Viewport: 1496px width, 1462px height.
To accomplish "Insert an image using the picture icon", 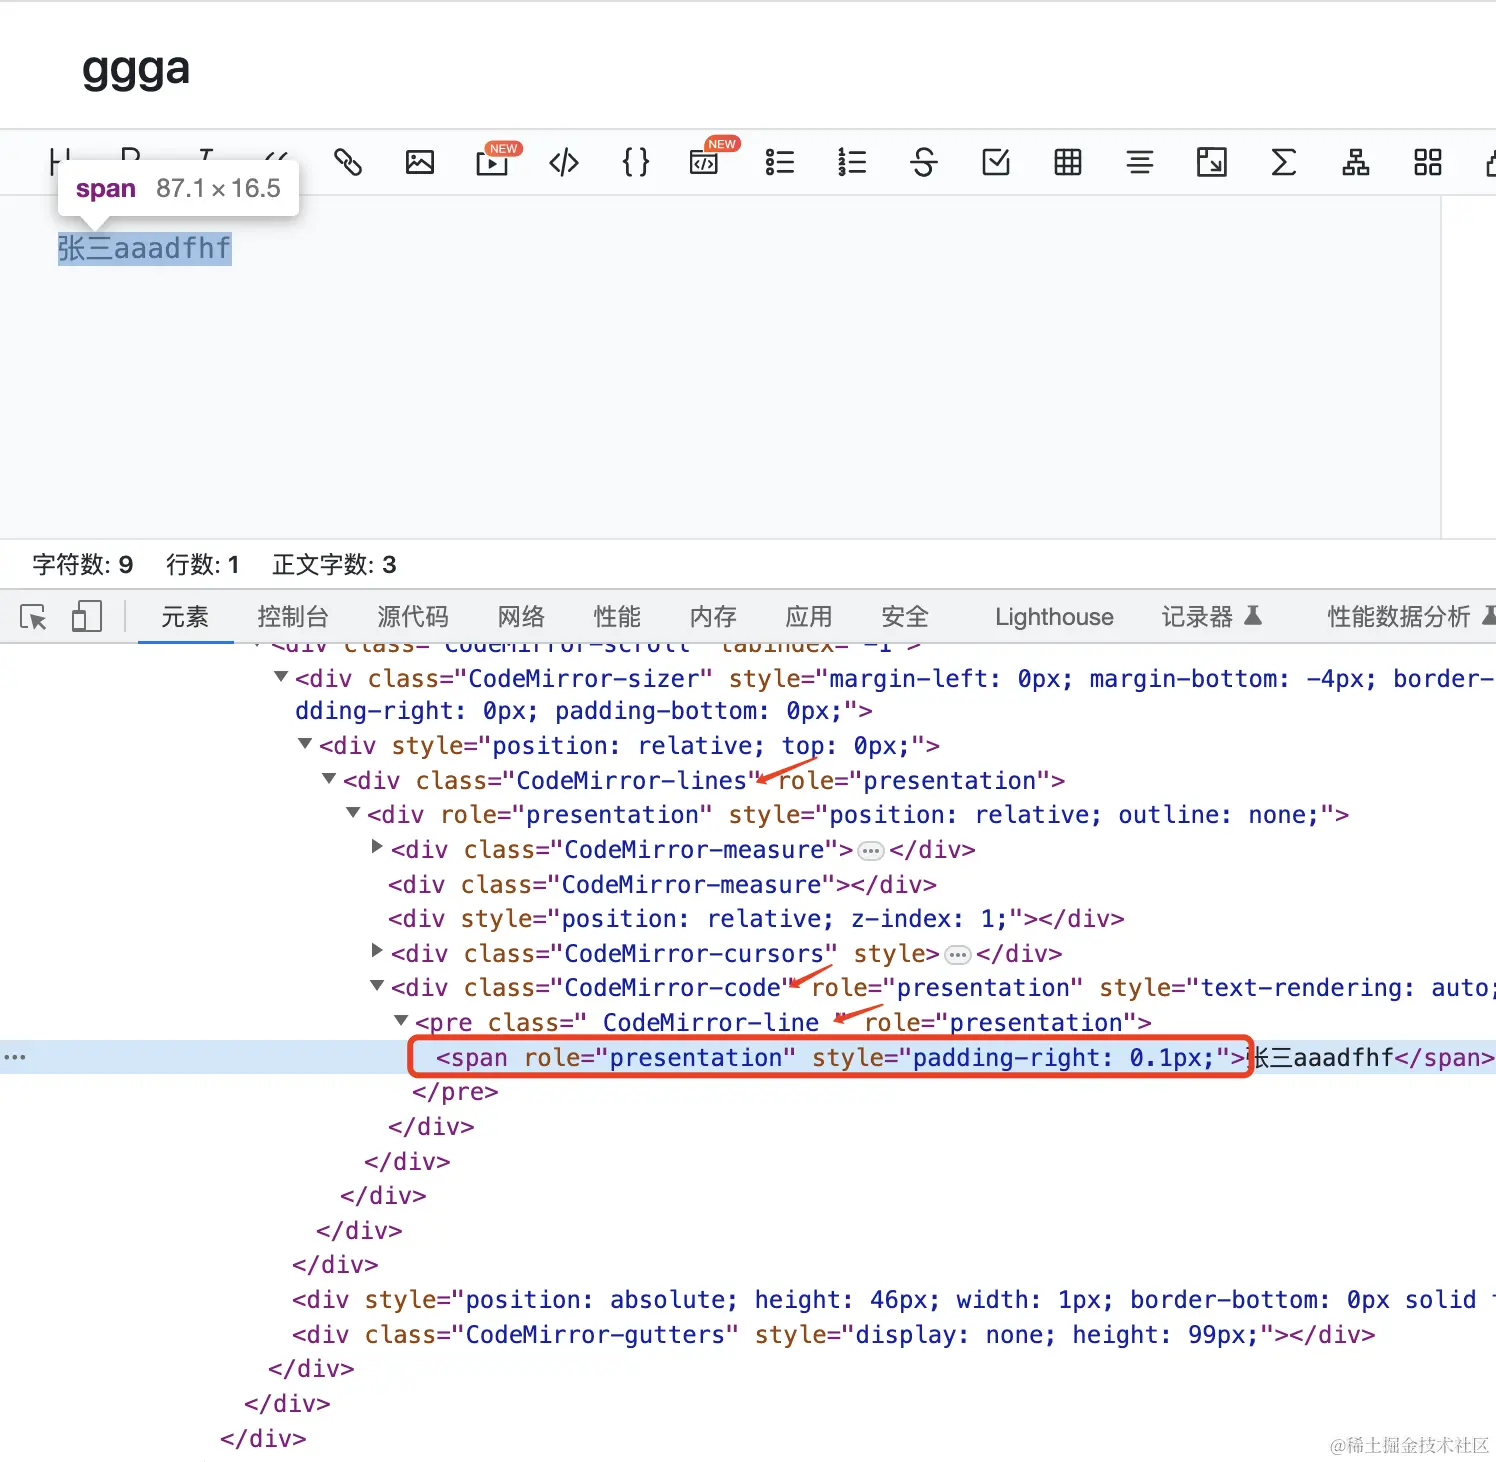I will (x=420, y=162).
